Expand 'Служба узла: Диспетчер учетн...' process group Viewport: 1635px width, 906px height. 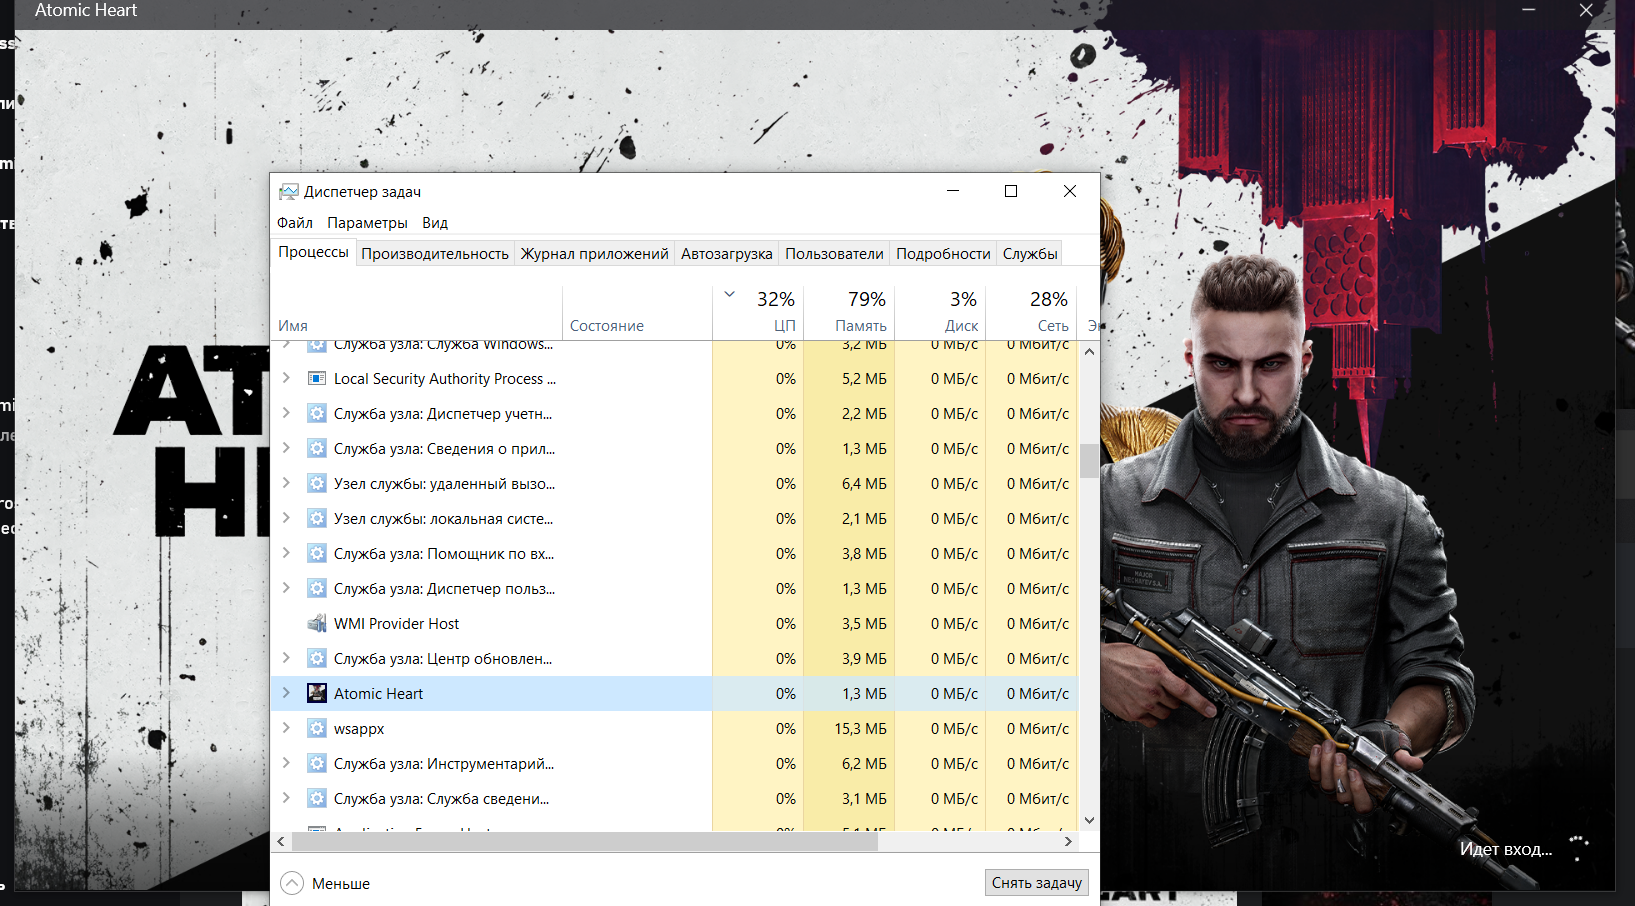tap(286, 413)
